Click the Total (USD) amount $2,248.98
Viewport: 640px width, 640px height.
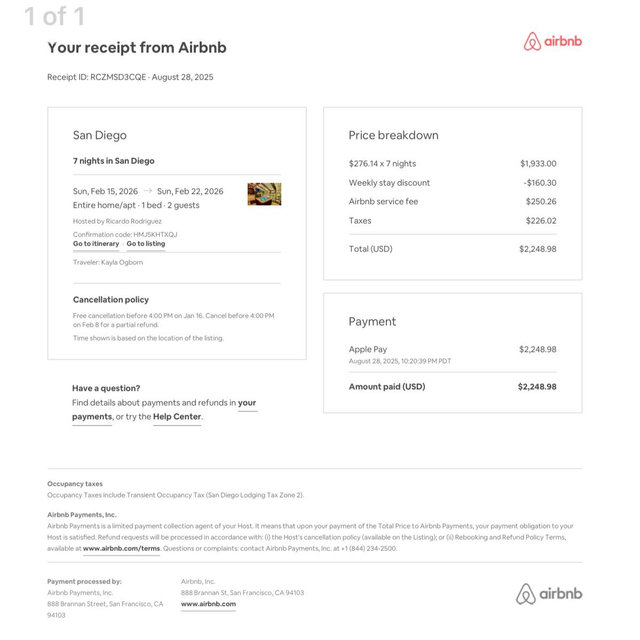(x=538, y=249)
